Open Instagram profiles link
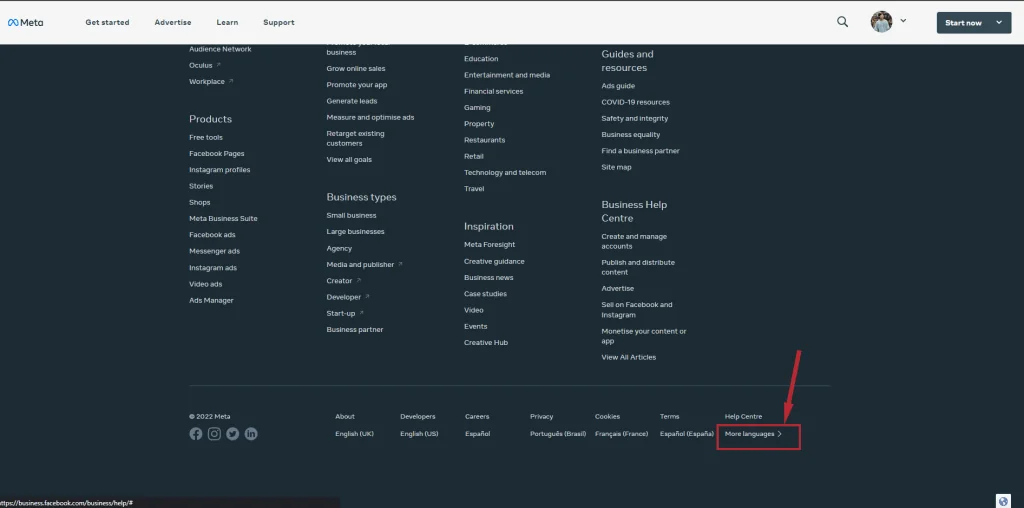The height and width of the screenshot is (508, 1024). coord(219,170)
